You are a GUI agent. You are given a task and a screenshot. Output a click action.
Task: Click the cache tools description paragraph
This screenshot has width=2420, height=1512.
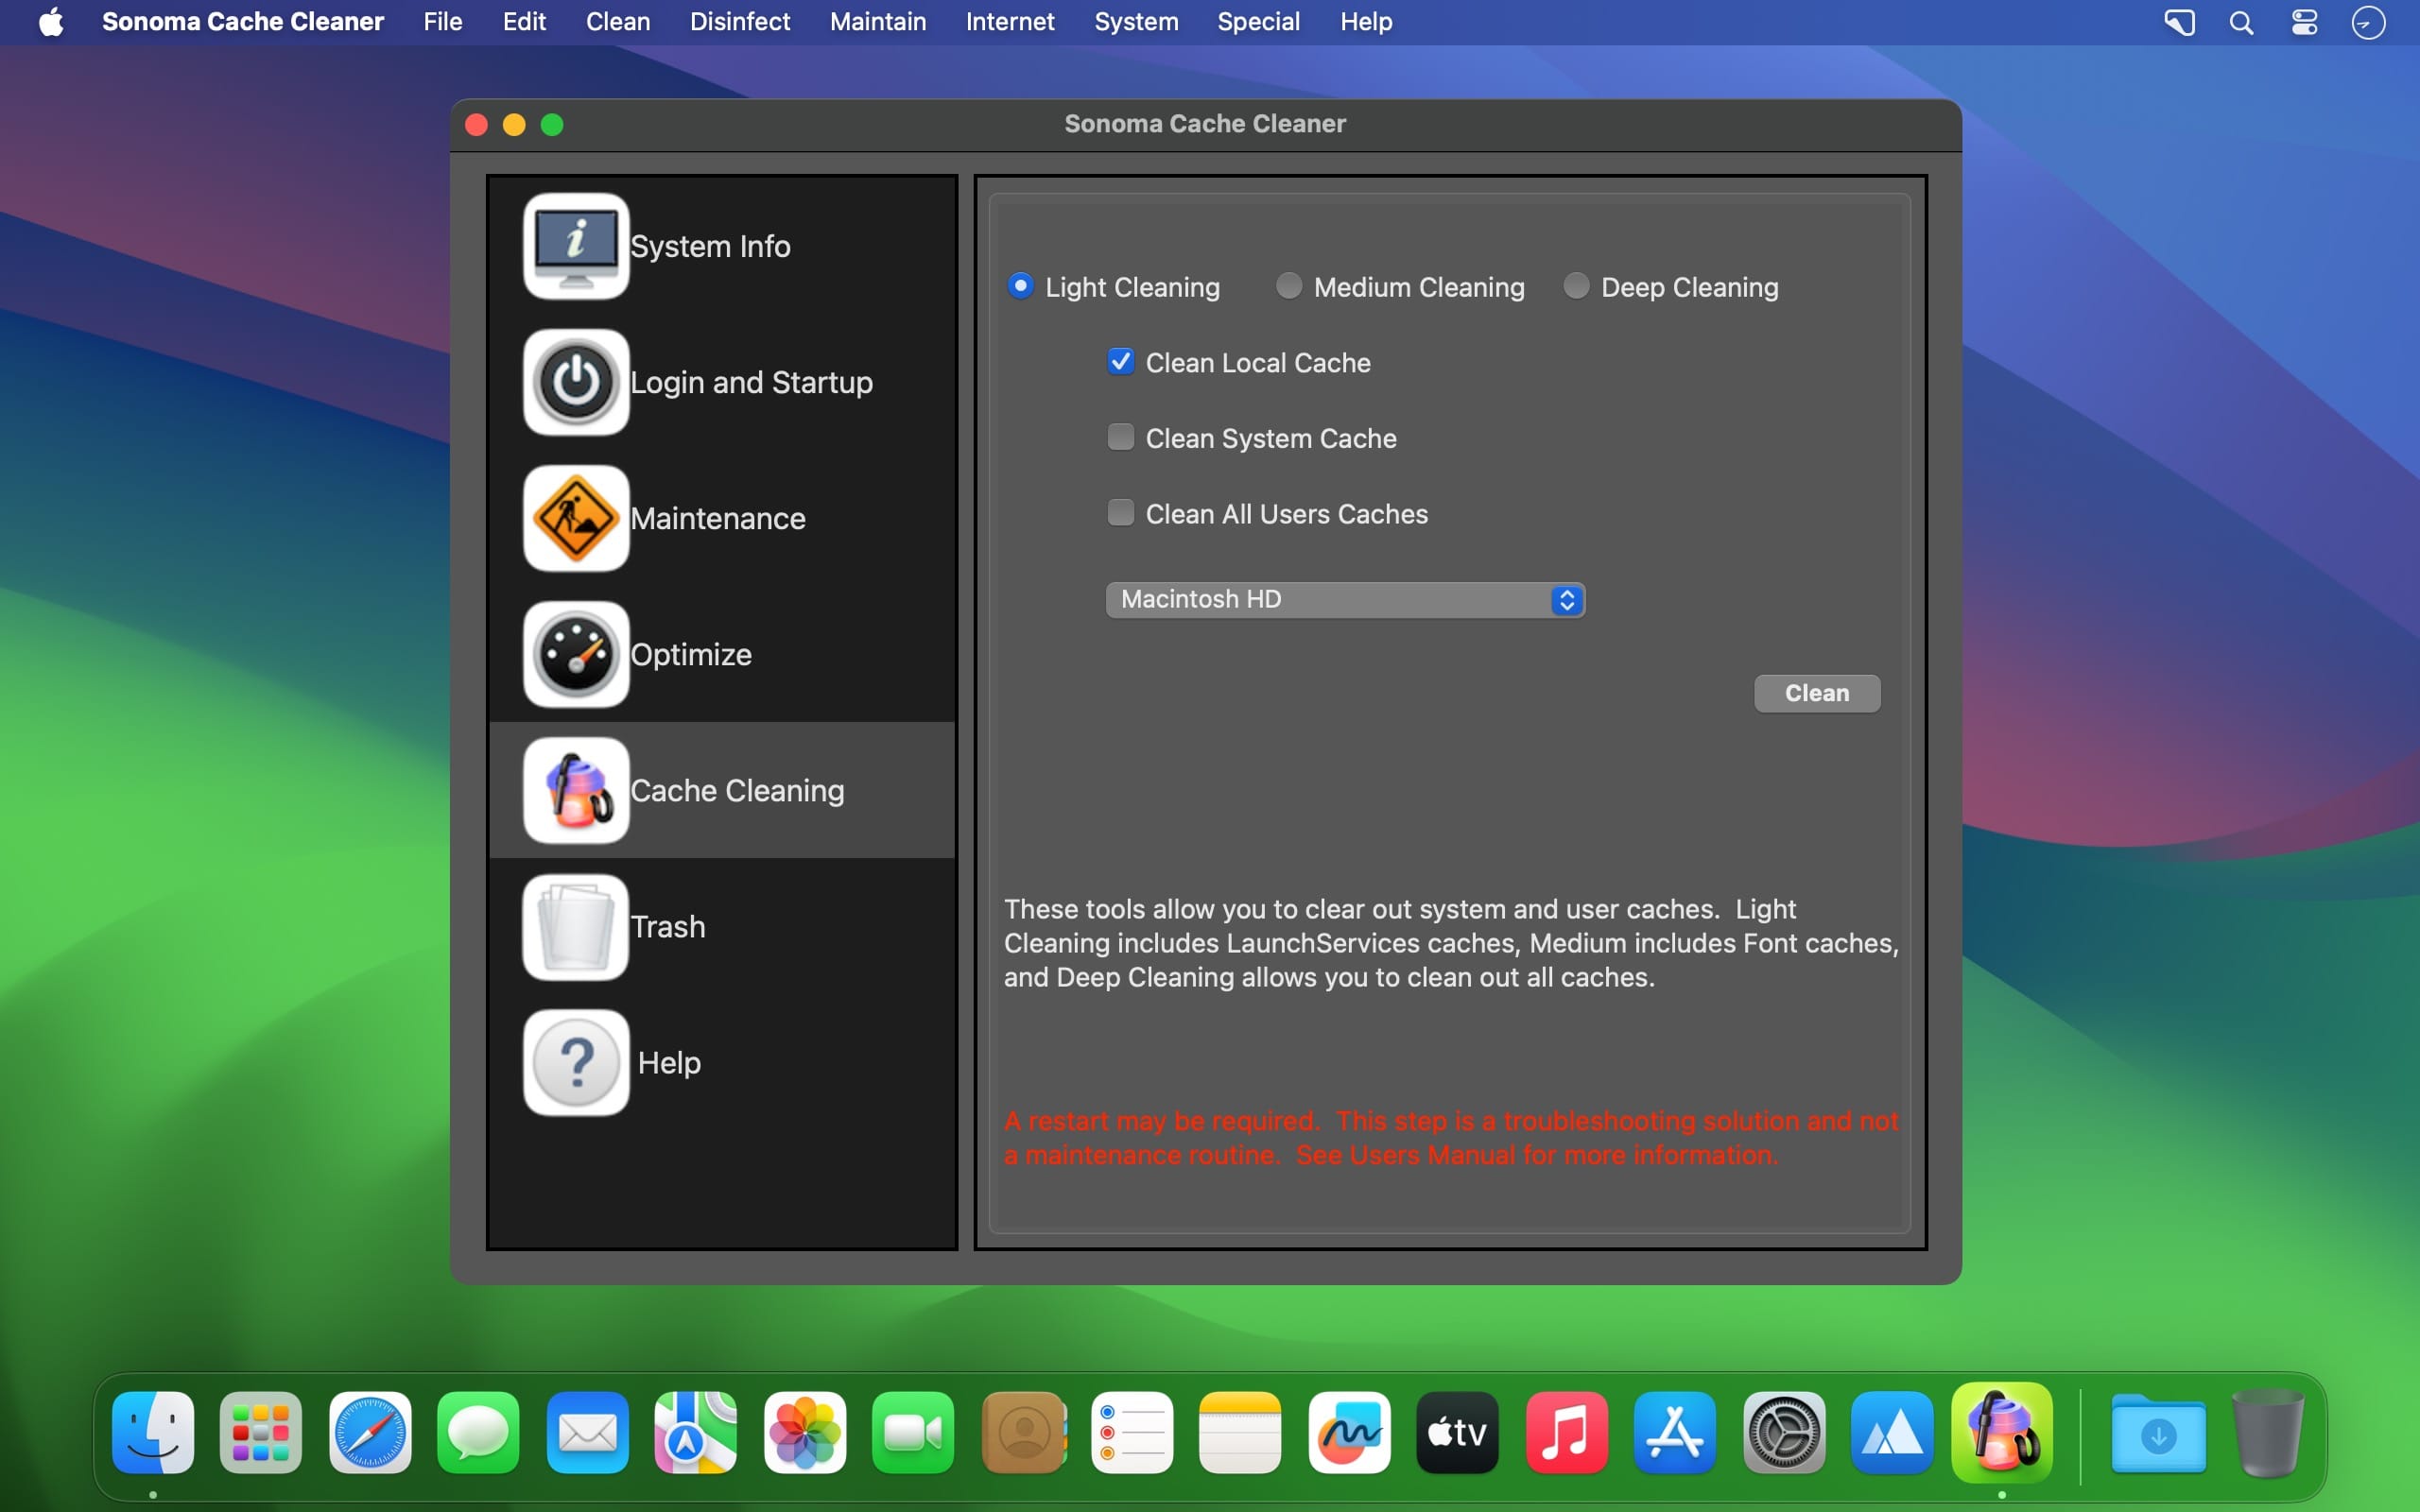1451,943
